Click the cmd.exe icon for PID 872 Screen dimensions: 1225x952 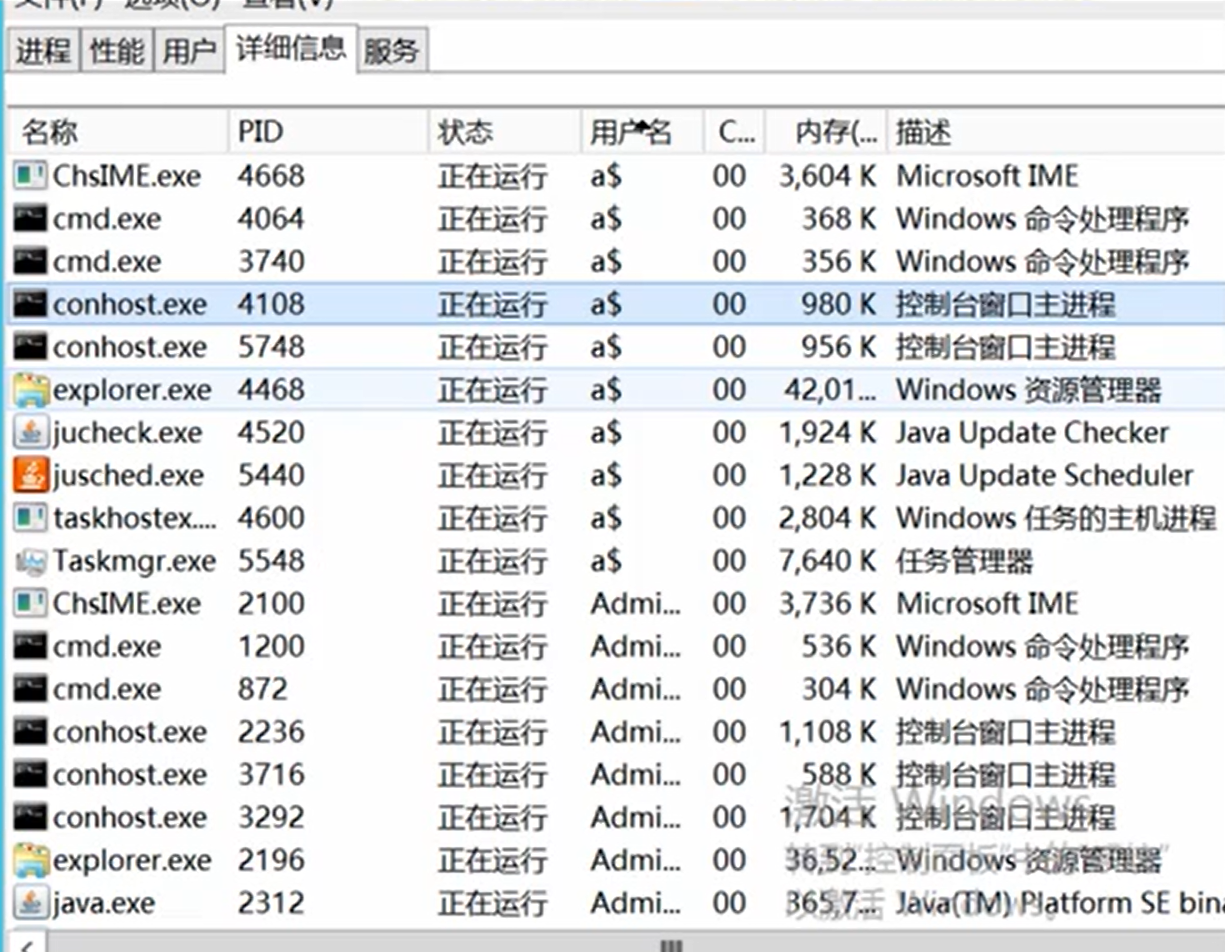coord(31,690)
